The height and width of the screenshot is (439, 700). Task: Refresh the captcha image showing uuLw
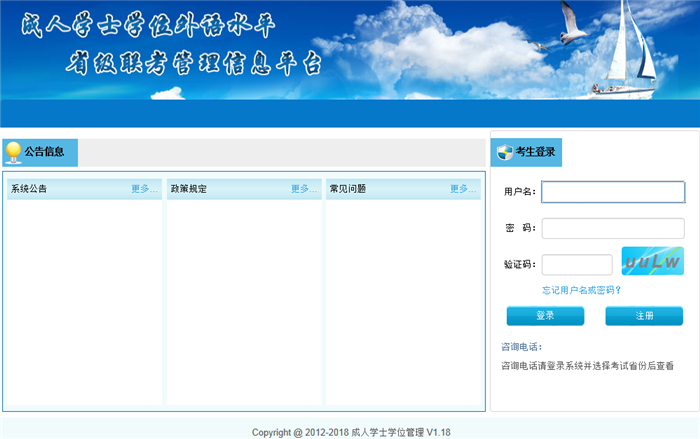point(652,261)
